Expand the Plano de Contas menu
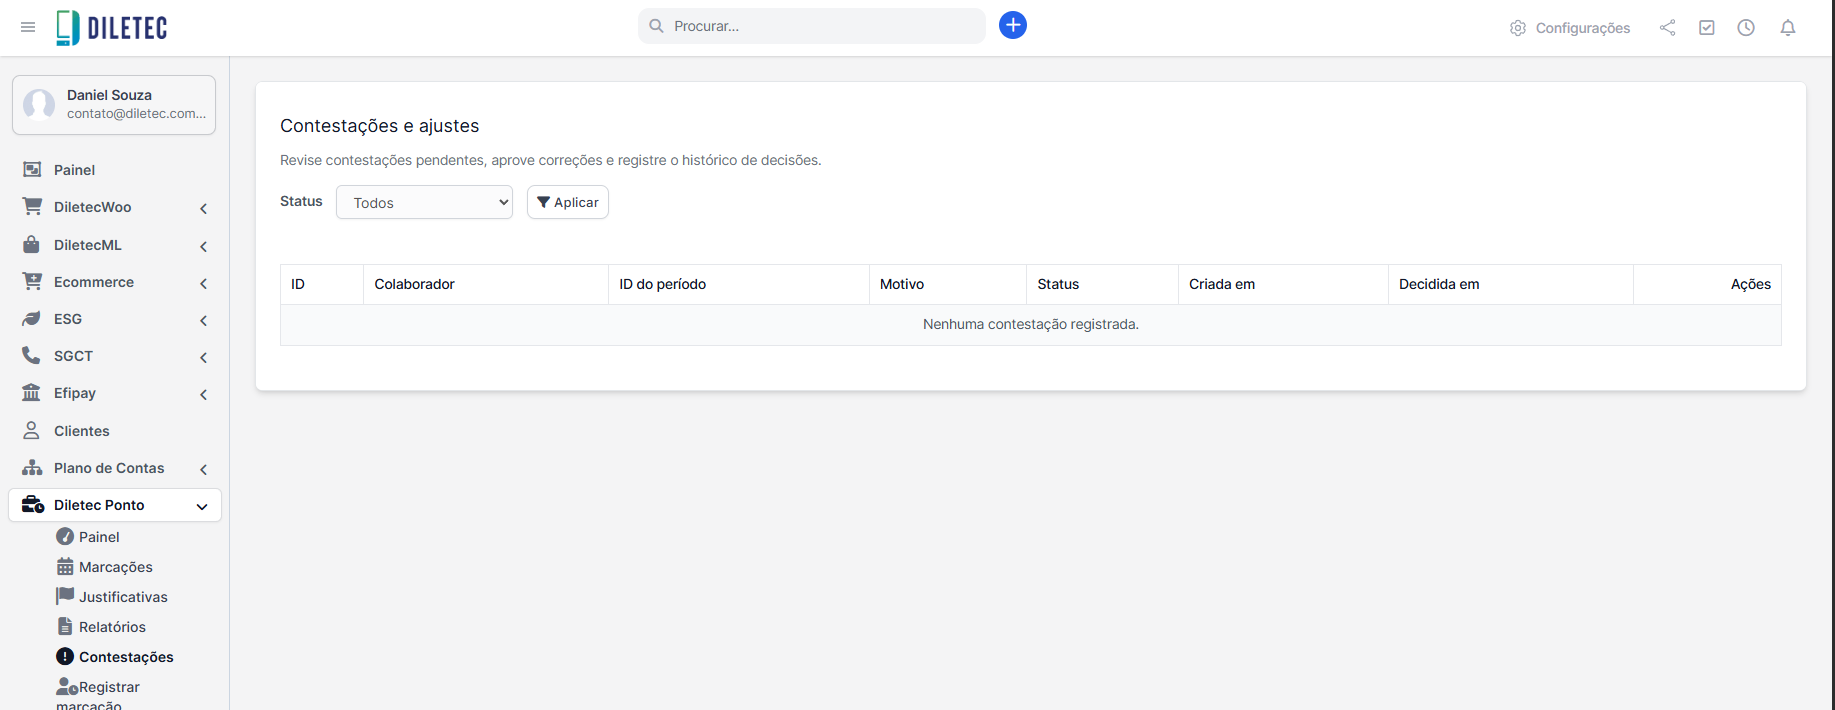This screenshot has width=1835, height=710. (115, 468)
